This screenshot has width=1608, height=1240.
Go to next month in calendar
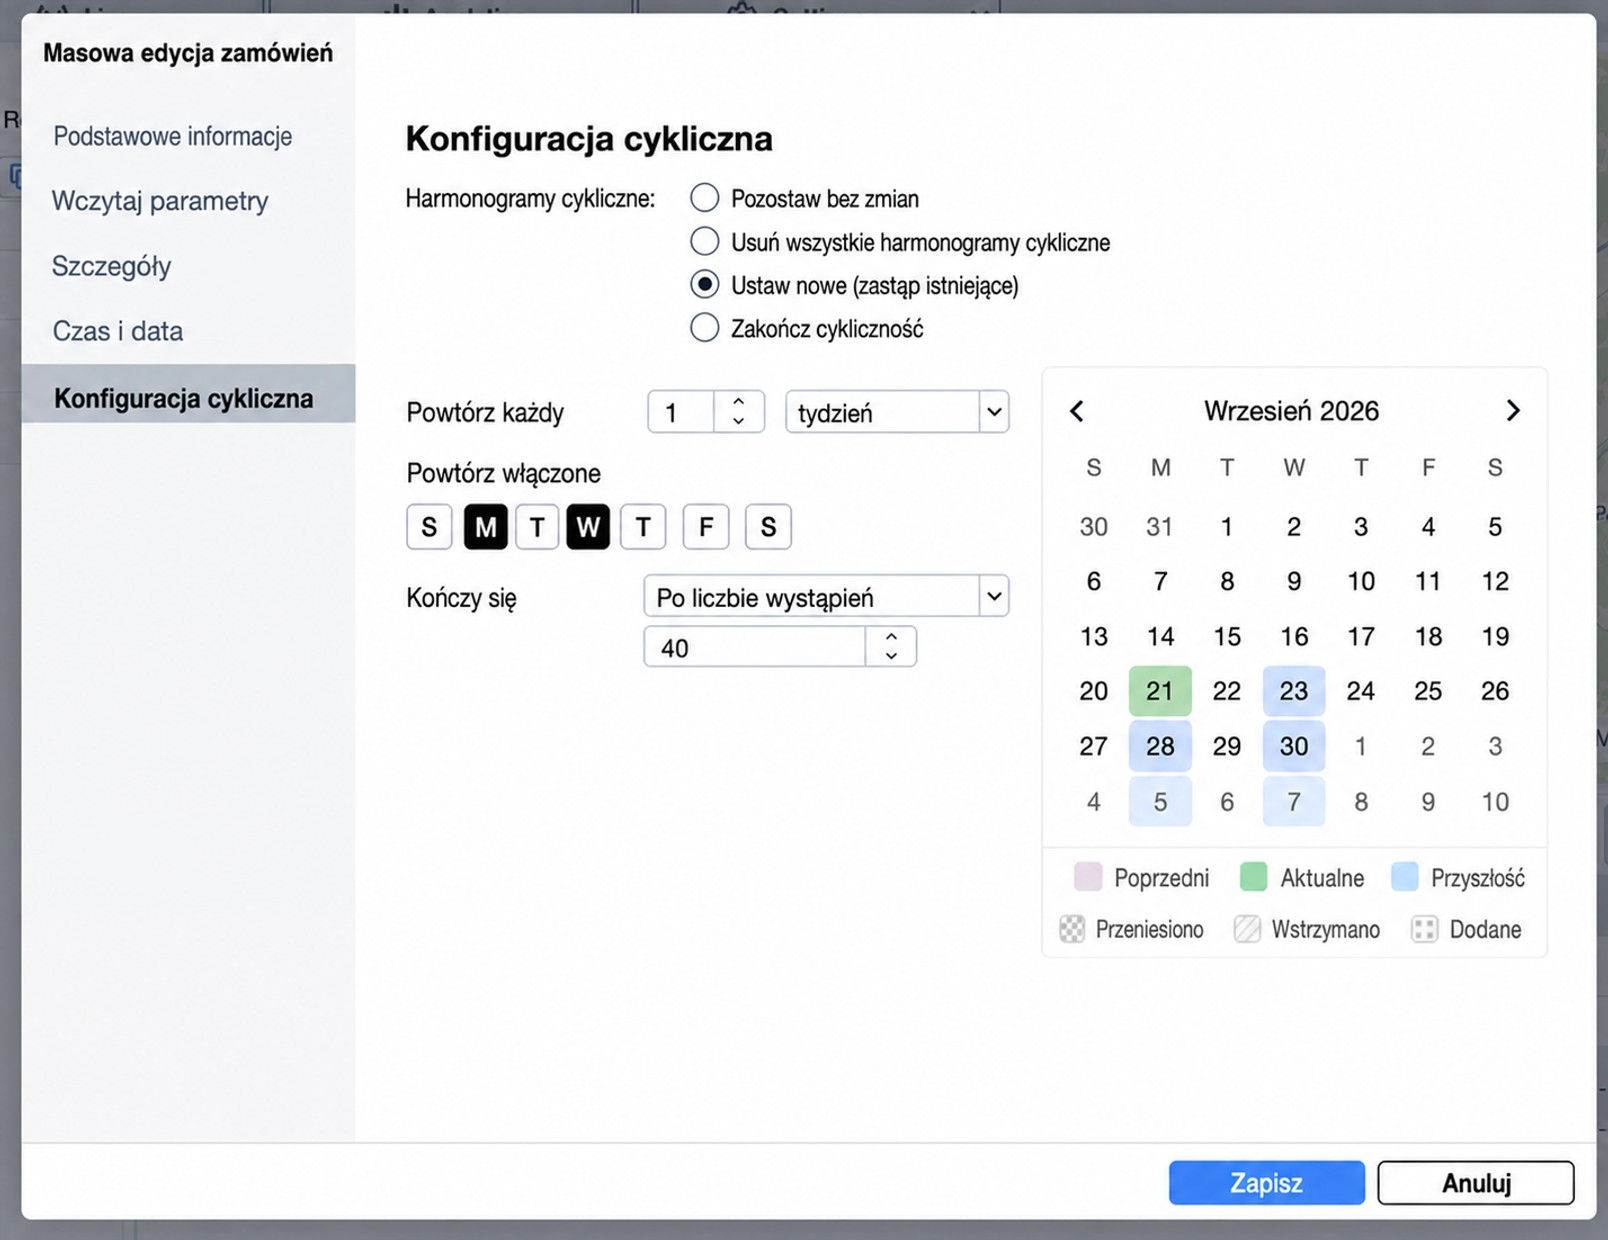tap(1513, 411)
